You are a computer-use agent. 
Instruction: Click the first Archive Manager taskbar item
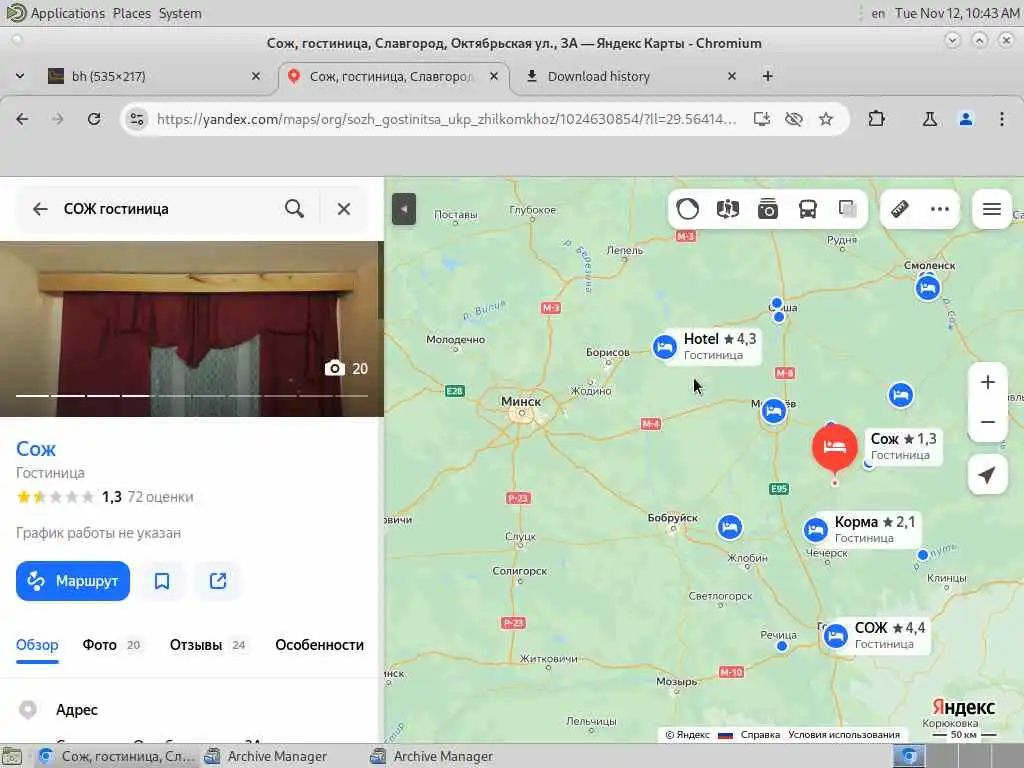pyautogui.click(x=266, y=756)
